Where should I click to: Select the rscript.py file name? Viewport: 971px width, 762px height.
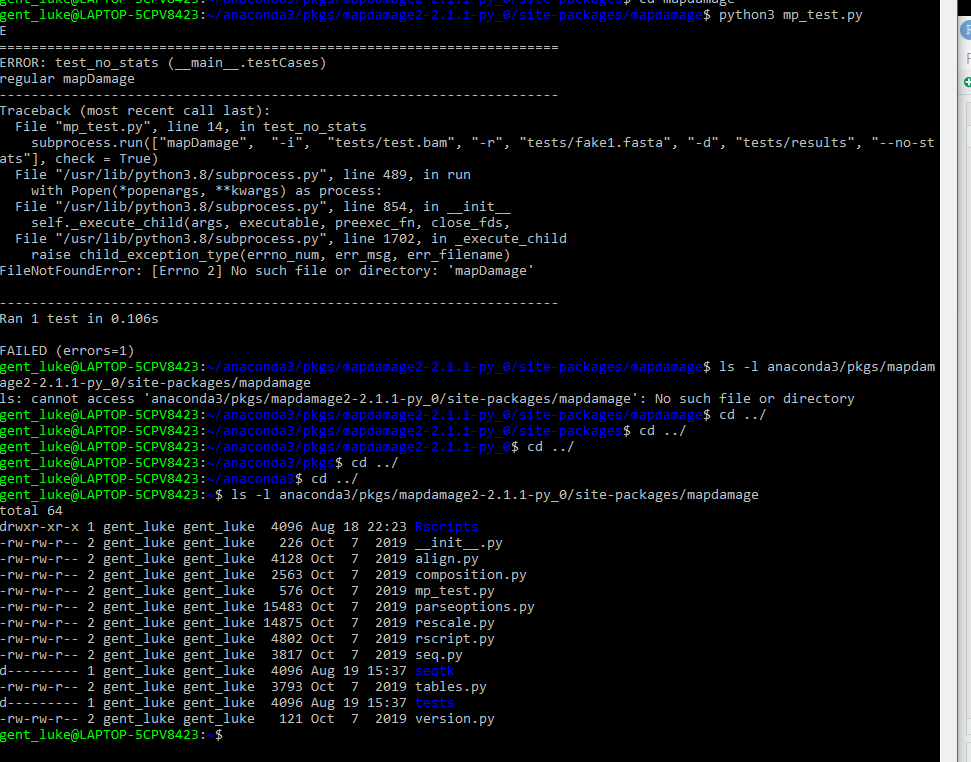[455, 639]
